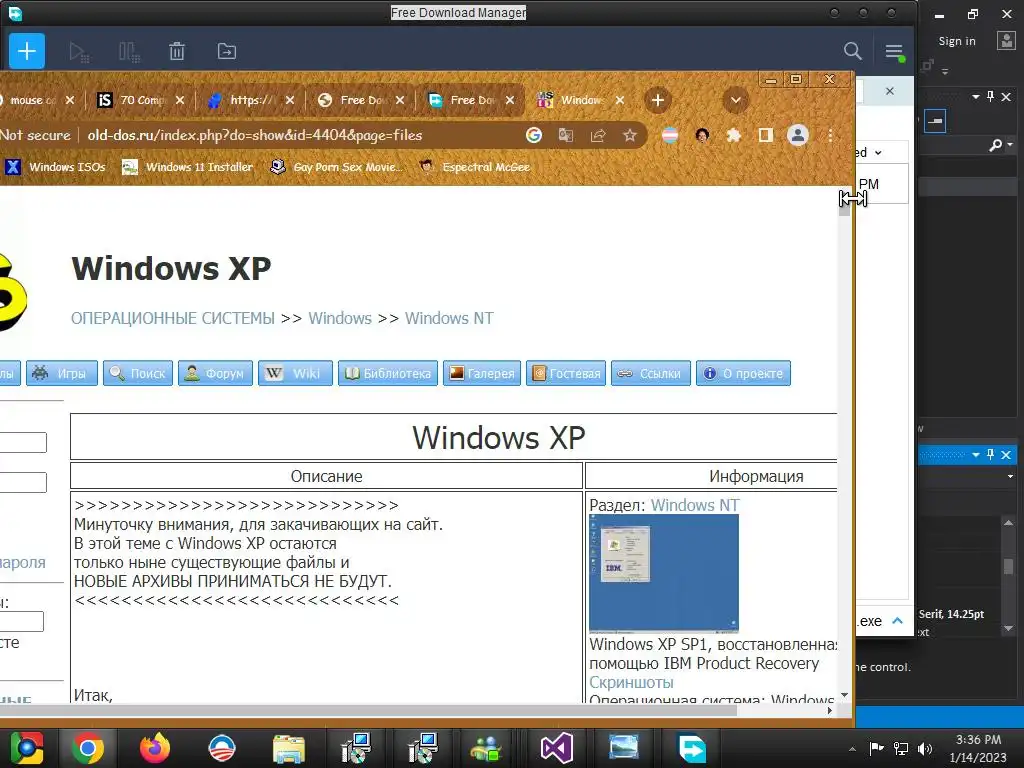Click the down arrow of page's vertical scrollbar
The height and width of the screenshot is (768, 1024).
pyautogui.click(x=844, y=696)
